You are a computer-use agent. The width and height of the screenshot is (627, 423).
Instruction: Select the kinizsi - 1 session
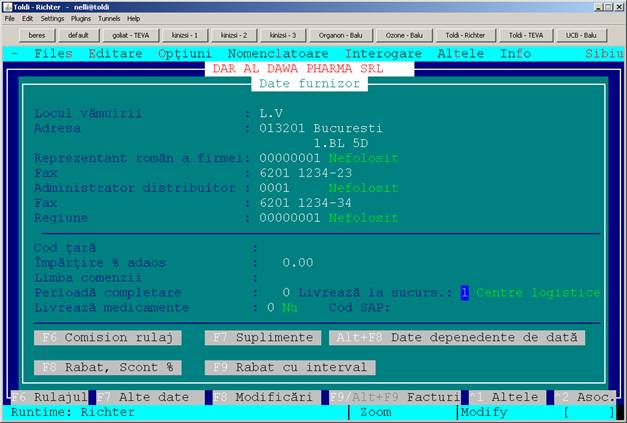(x=185, y=35)
